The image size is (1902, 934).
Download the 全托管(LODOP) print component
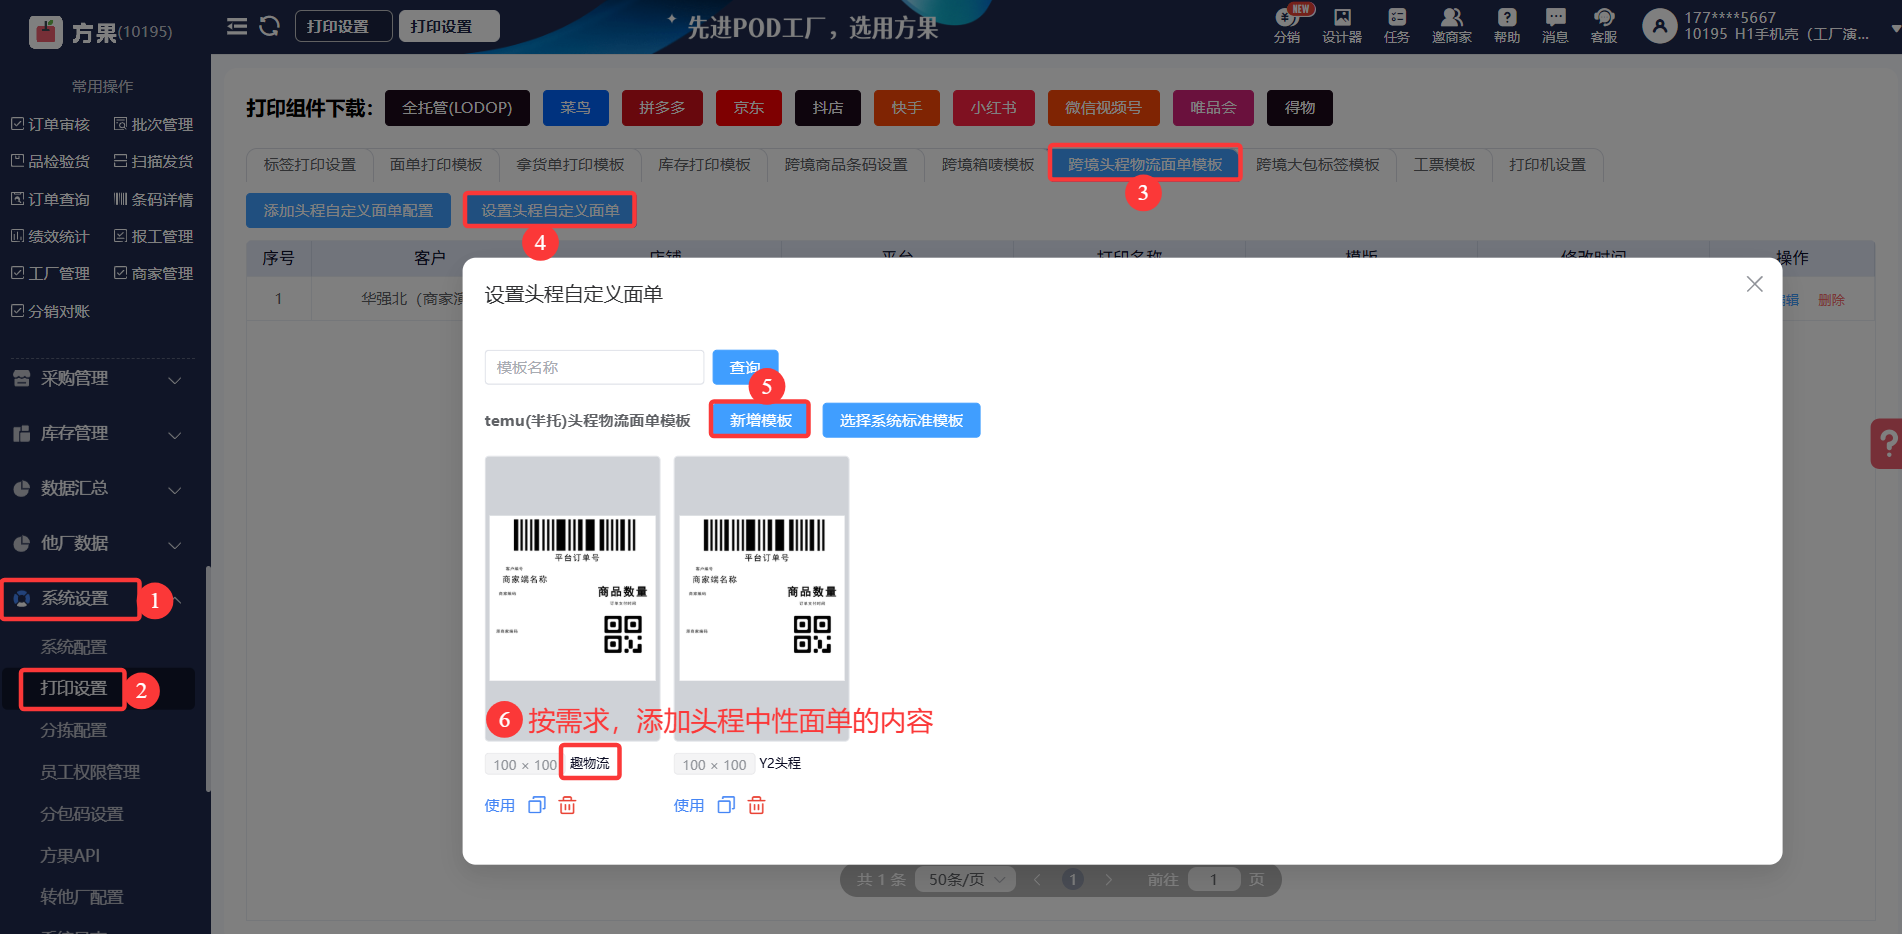[x=457, y=108]
